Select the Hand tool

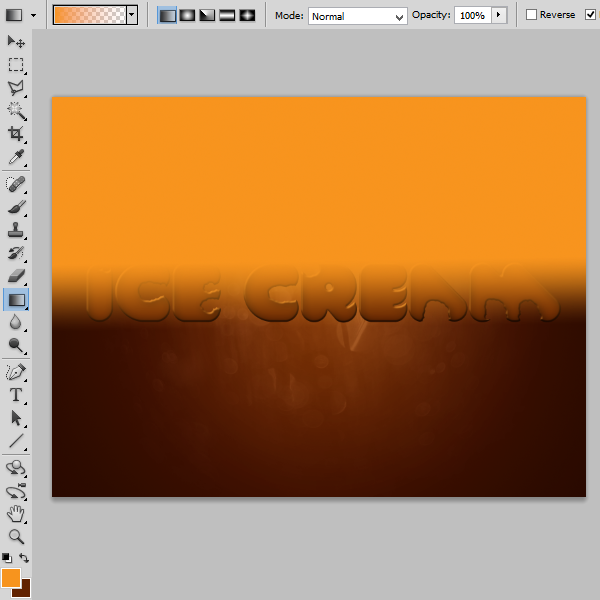16,514
